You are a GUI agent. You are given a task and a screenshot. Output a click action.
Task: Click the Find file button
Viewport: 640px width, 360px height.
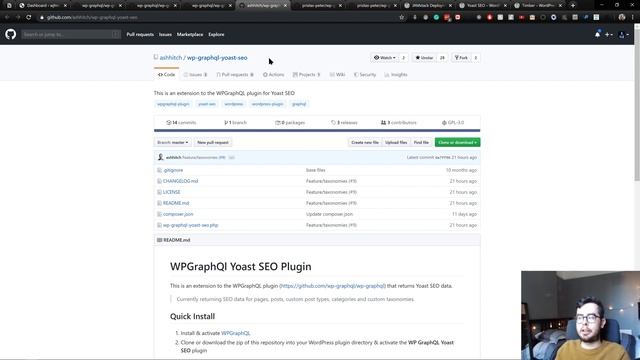click(421, 142)
